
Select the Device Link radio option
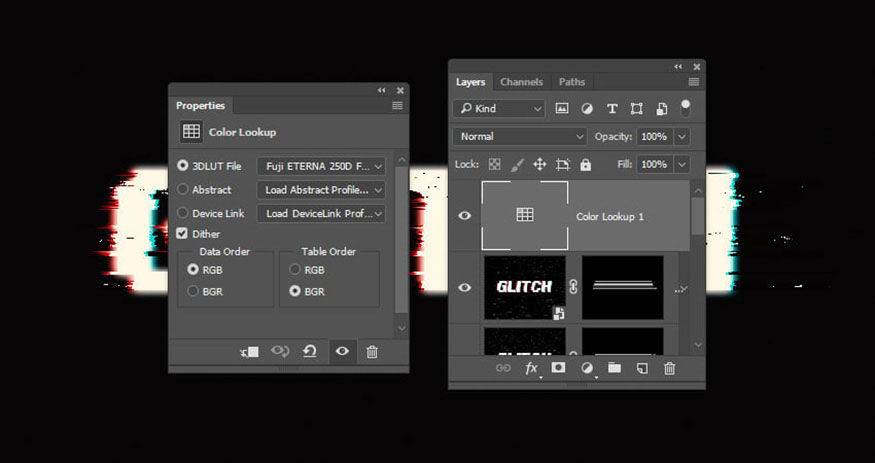tap(182, 213)
